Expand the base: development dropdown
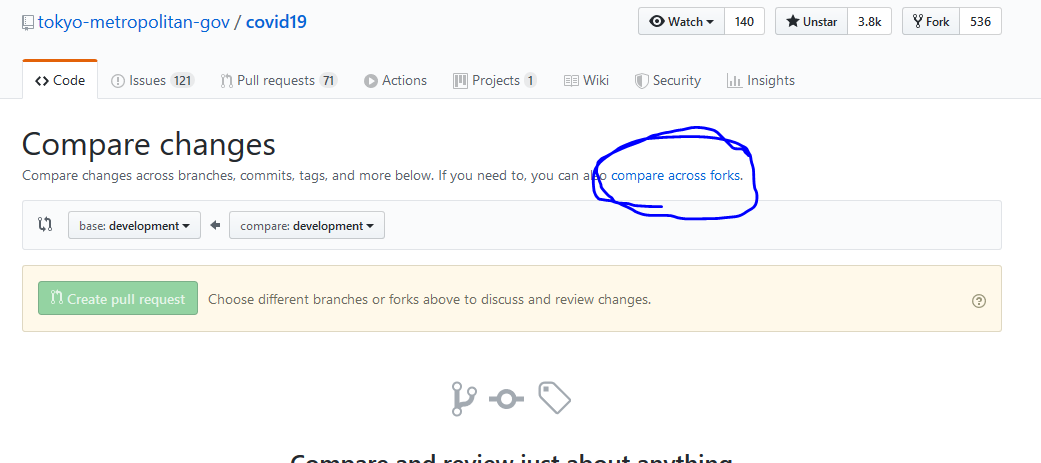 [x=134, y=225]
